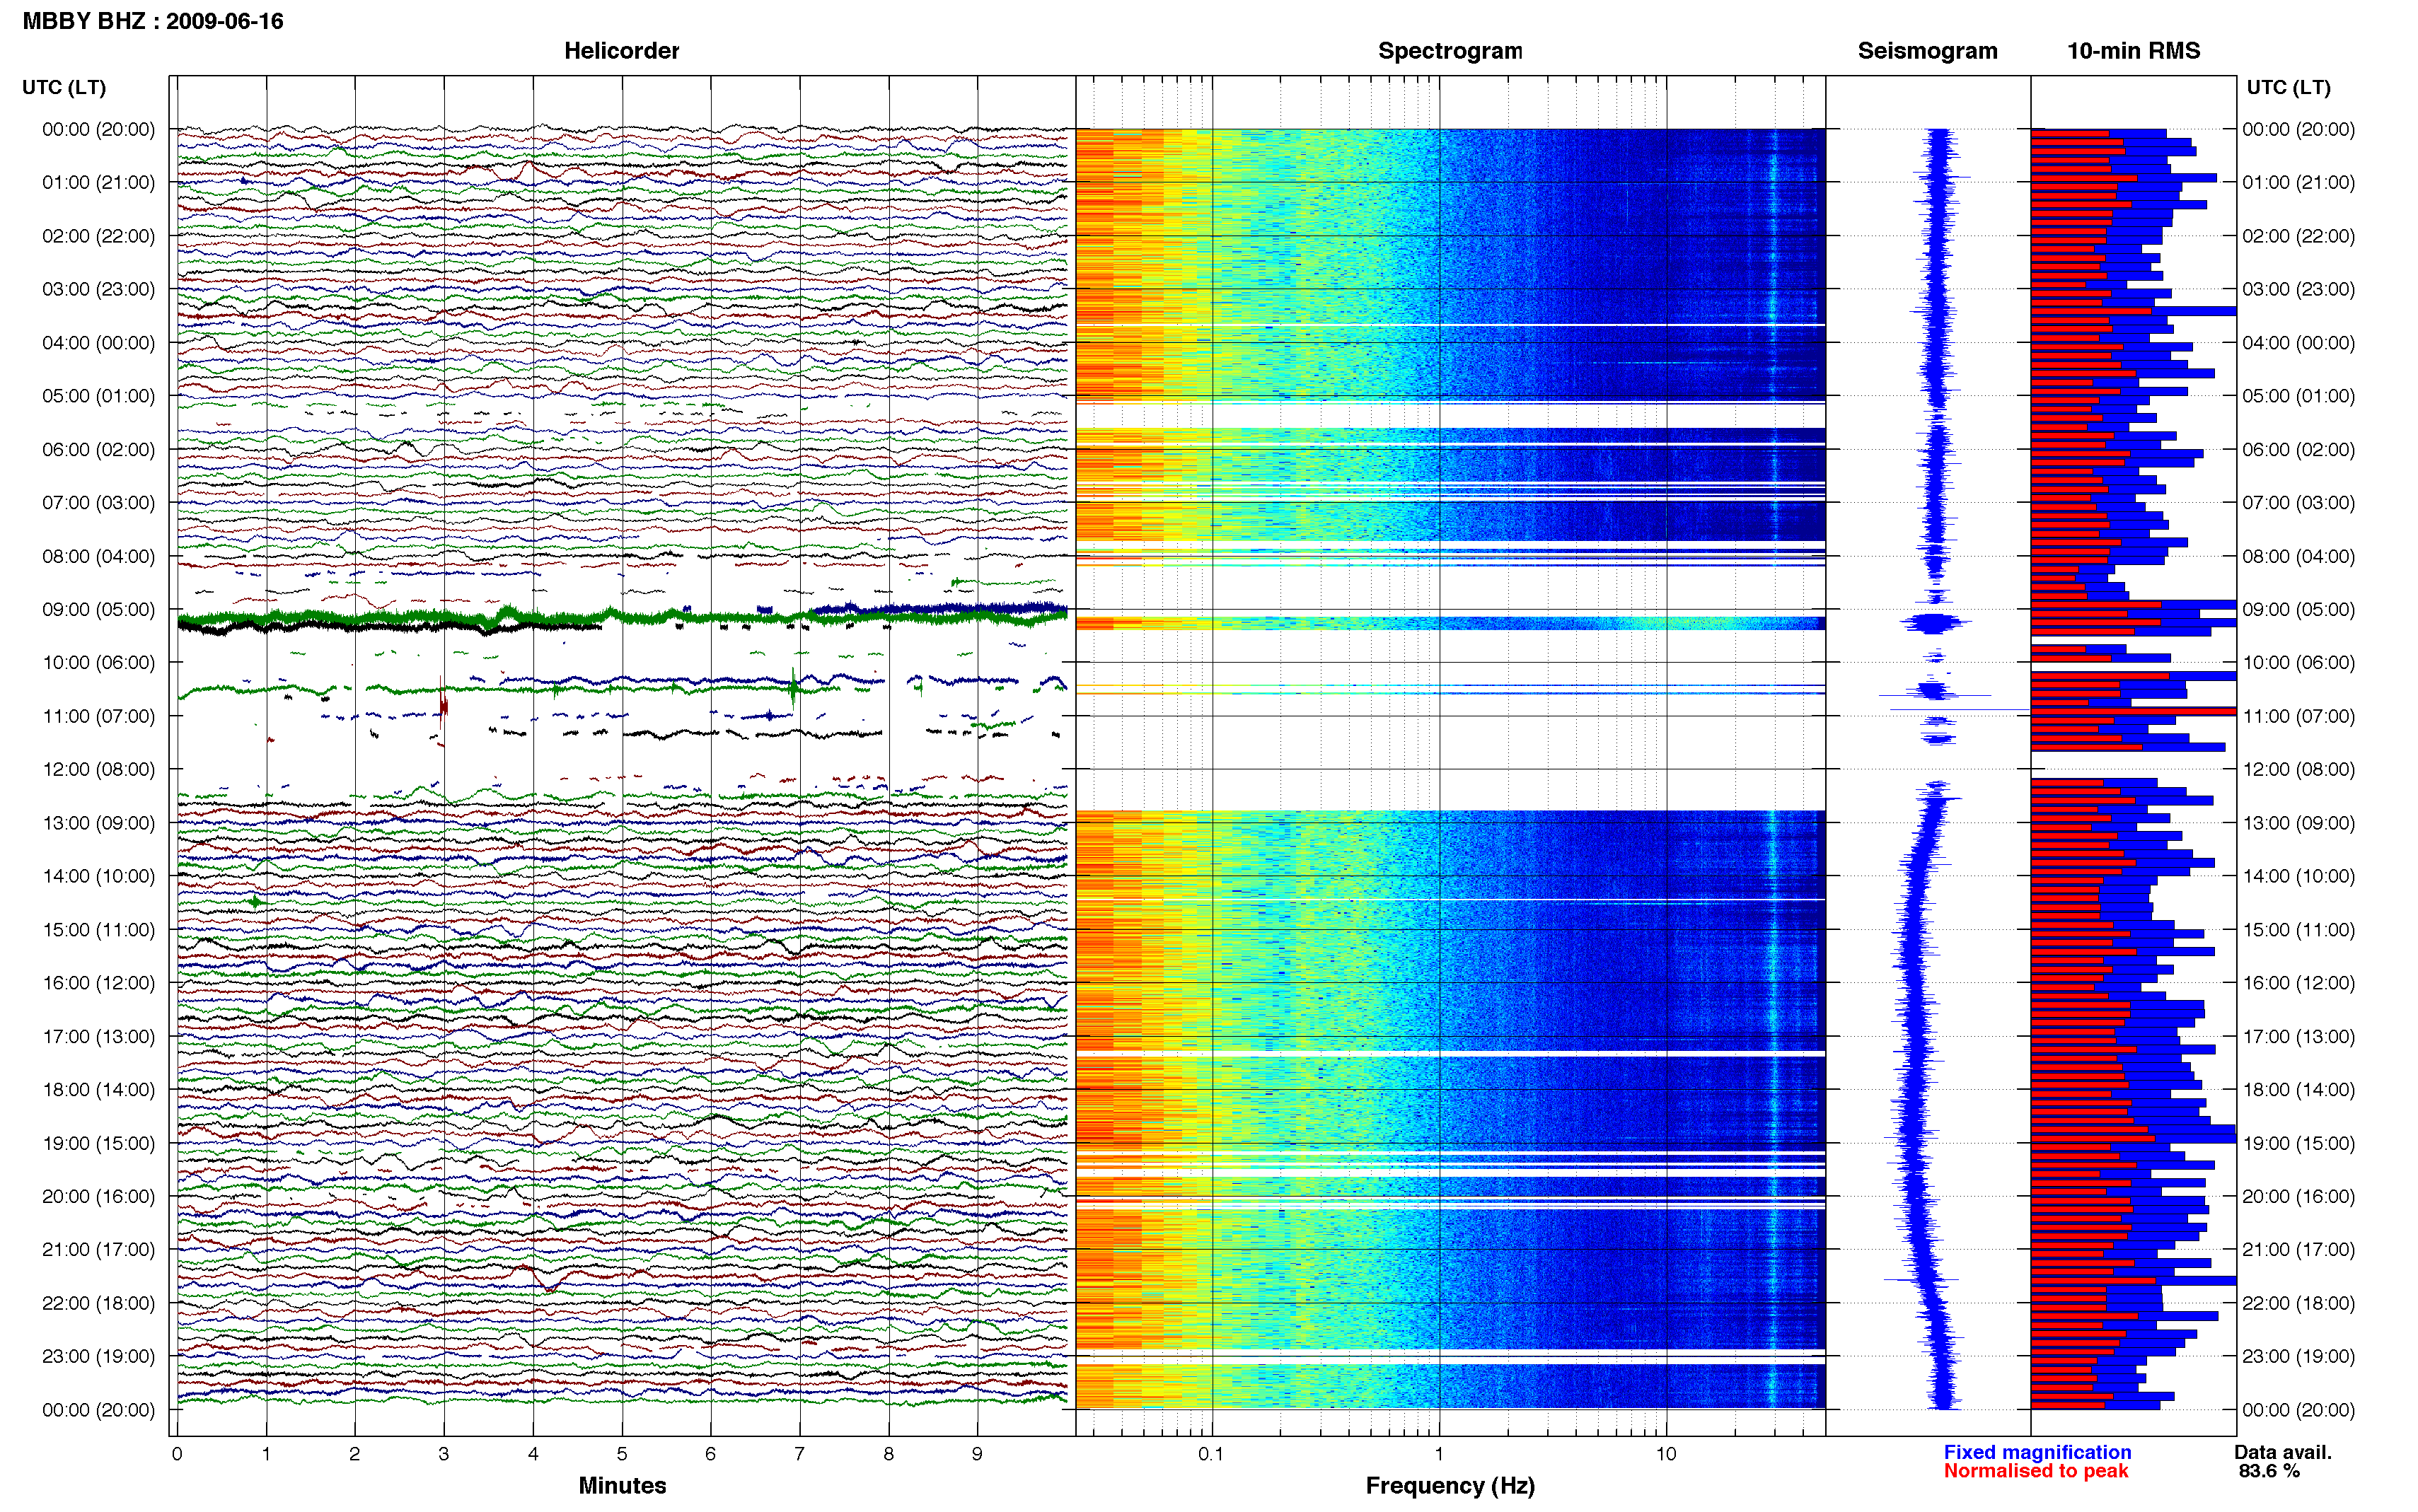The image size is (2418, 1512).
Task: Click left time label 23:00 (19:00)
Action: [99, 1356]
